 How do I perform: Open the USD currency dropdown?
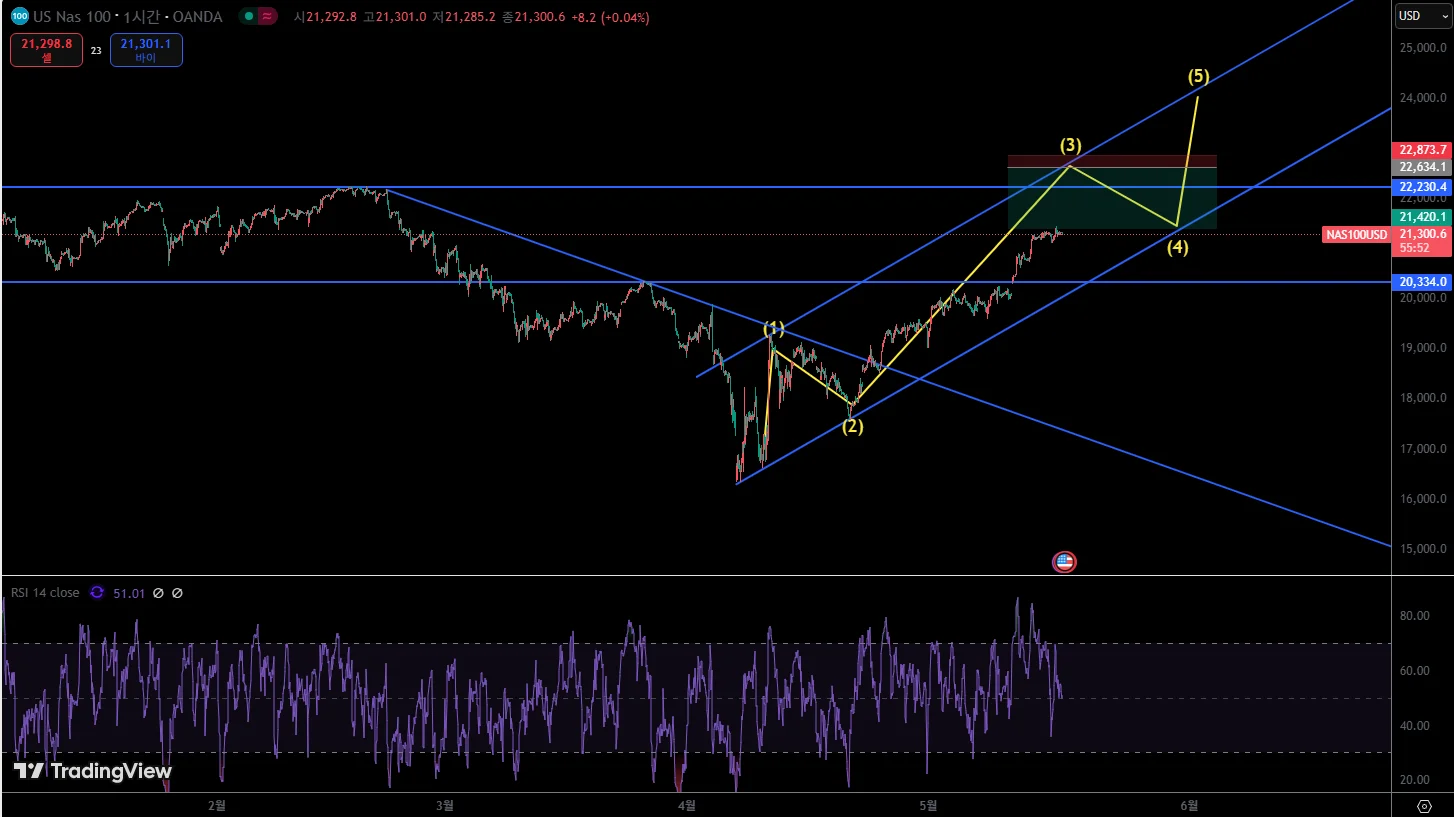coord(1423,16)
